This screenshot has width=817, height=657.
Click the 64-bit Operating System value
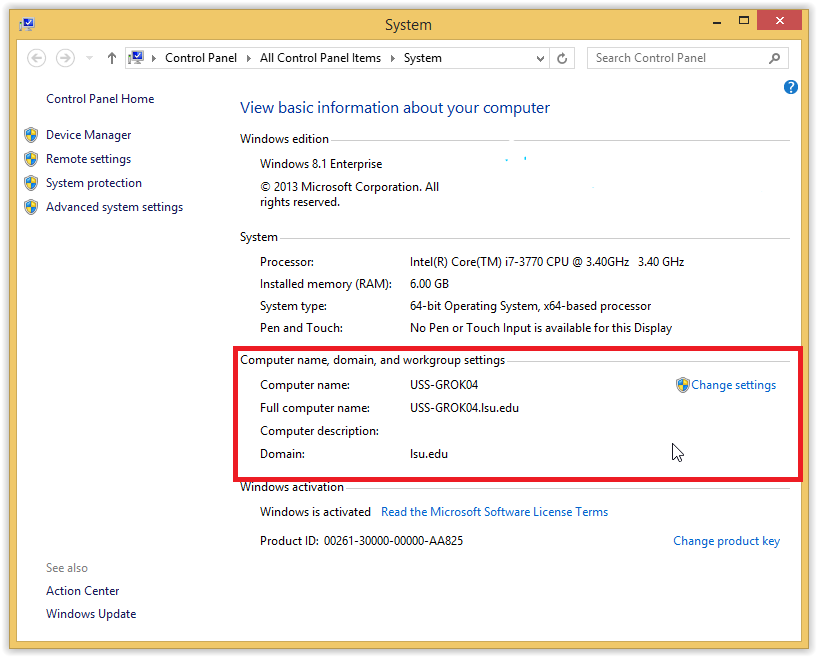530,306
